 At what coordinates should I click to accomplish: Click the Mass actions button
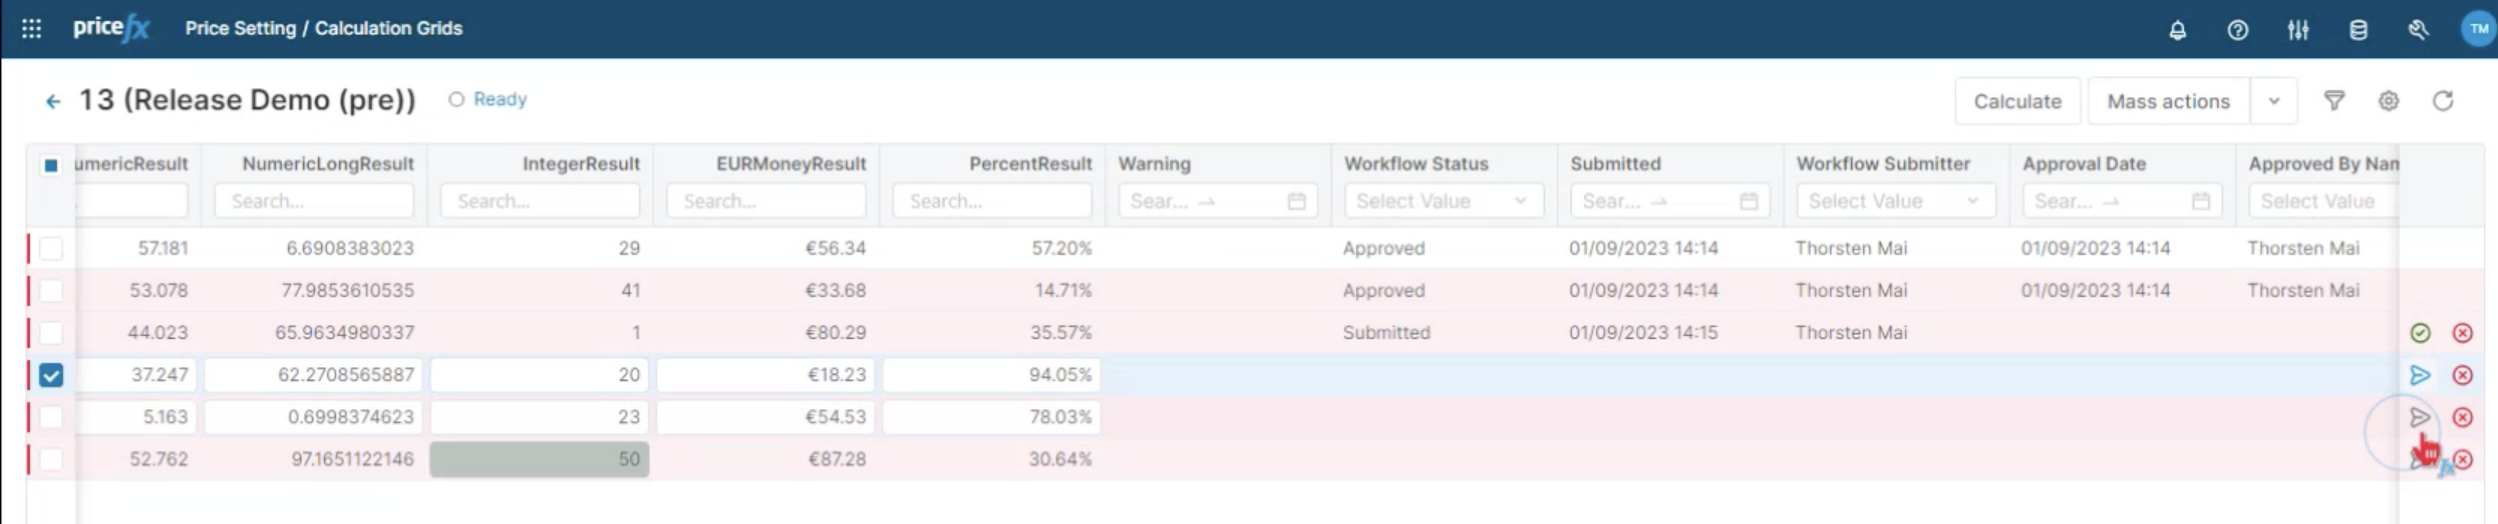[2167, 101]
